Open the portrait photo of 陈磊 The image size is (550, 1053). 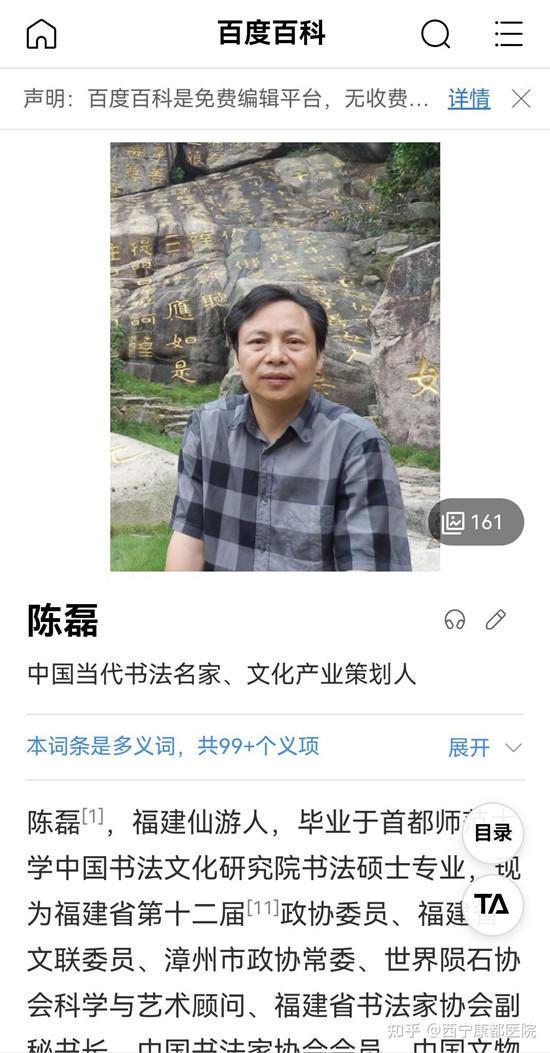coord(275,357)
